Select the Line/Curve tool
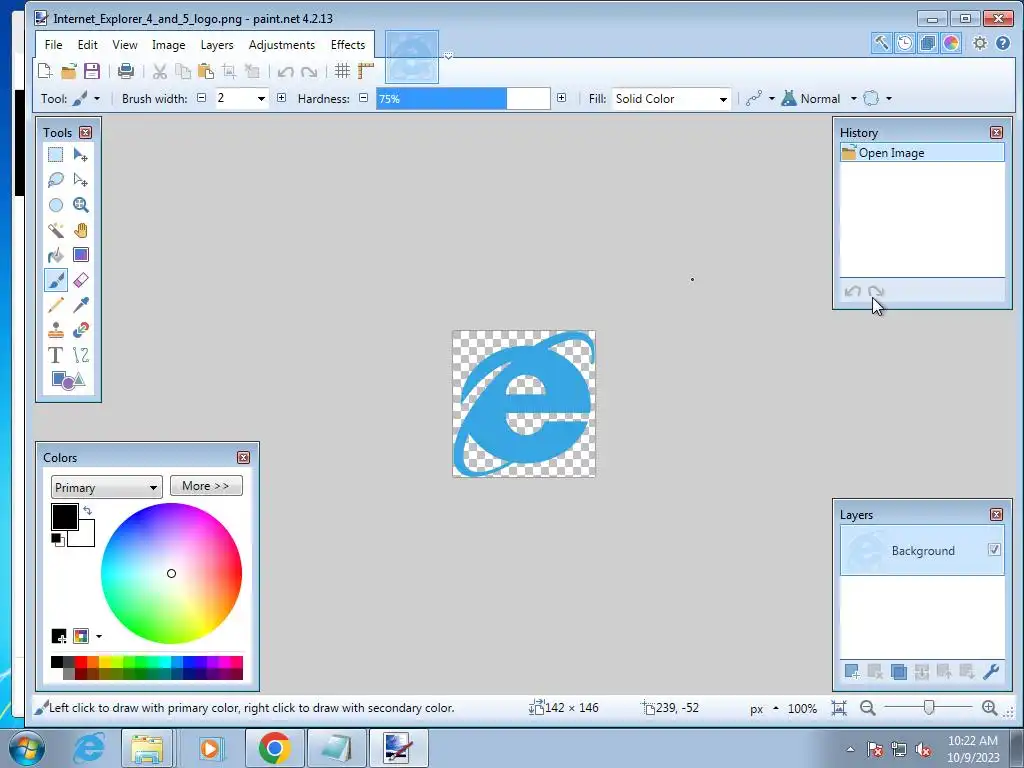 tap(80, 355)
